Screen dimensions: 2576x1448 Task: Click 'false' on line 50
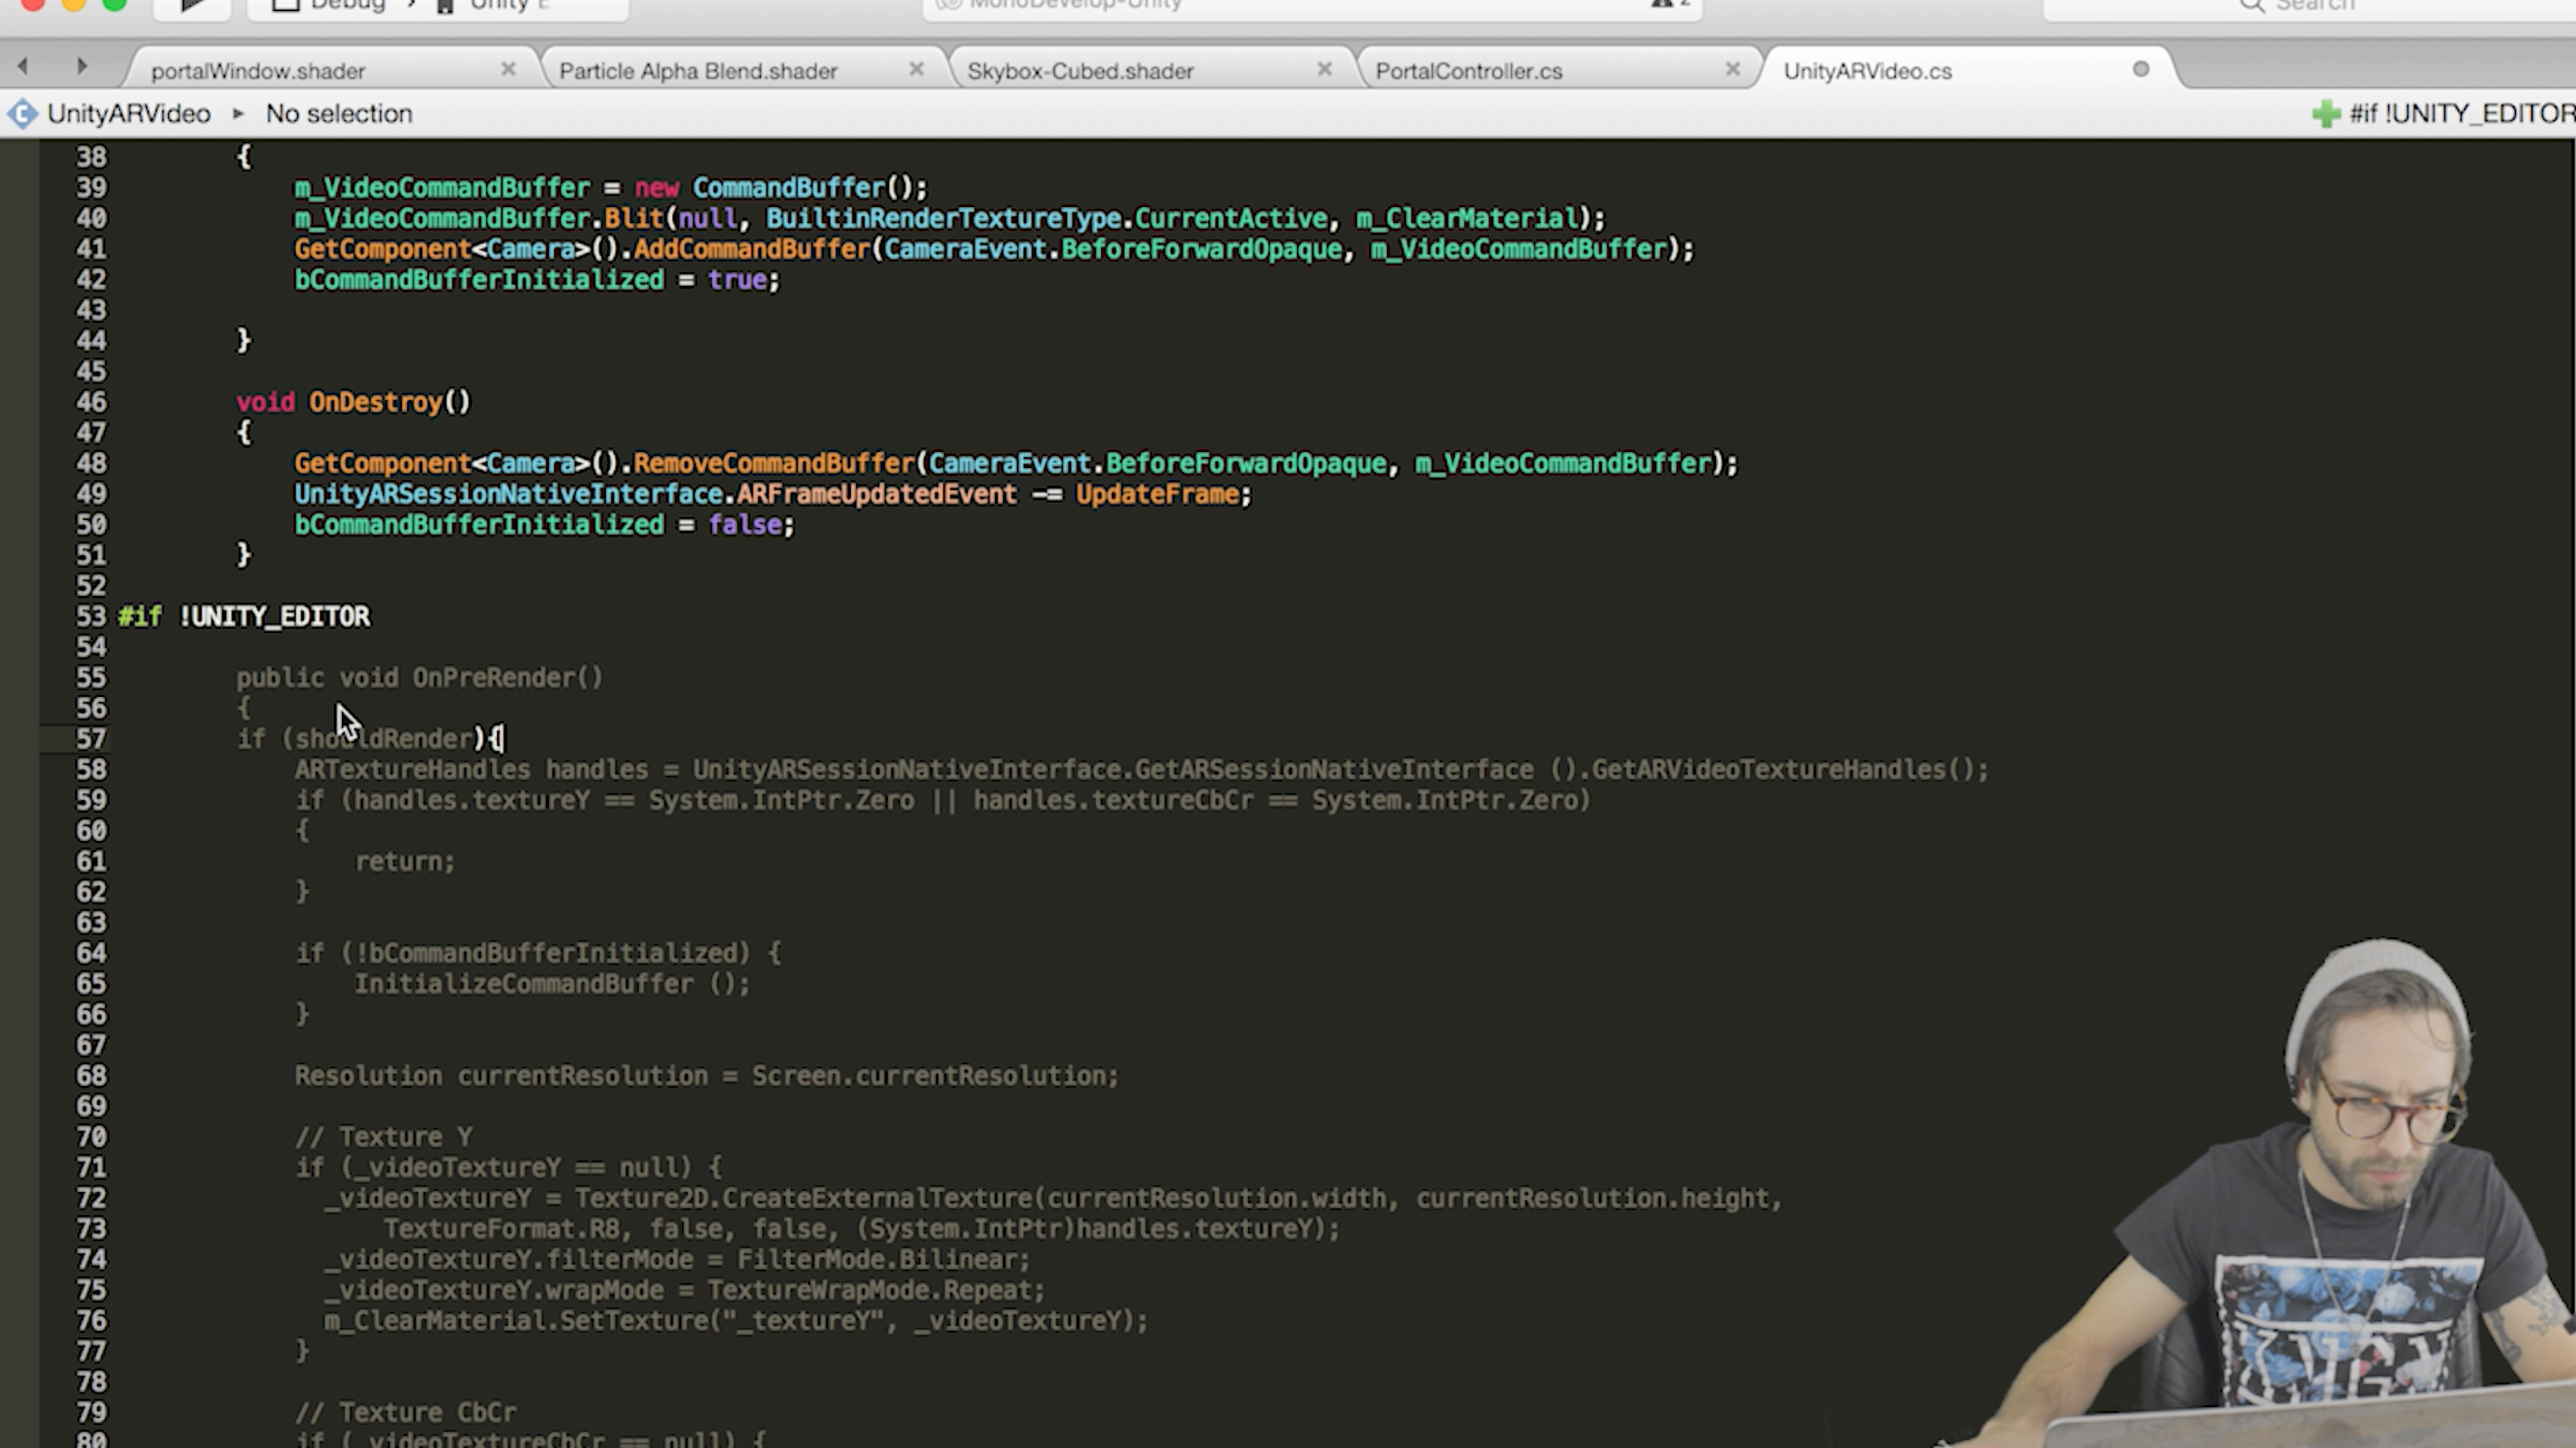click(x=744, y=525)
